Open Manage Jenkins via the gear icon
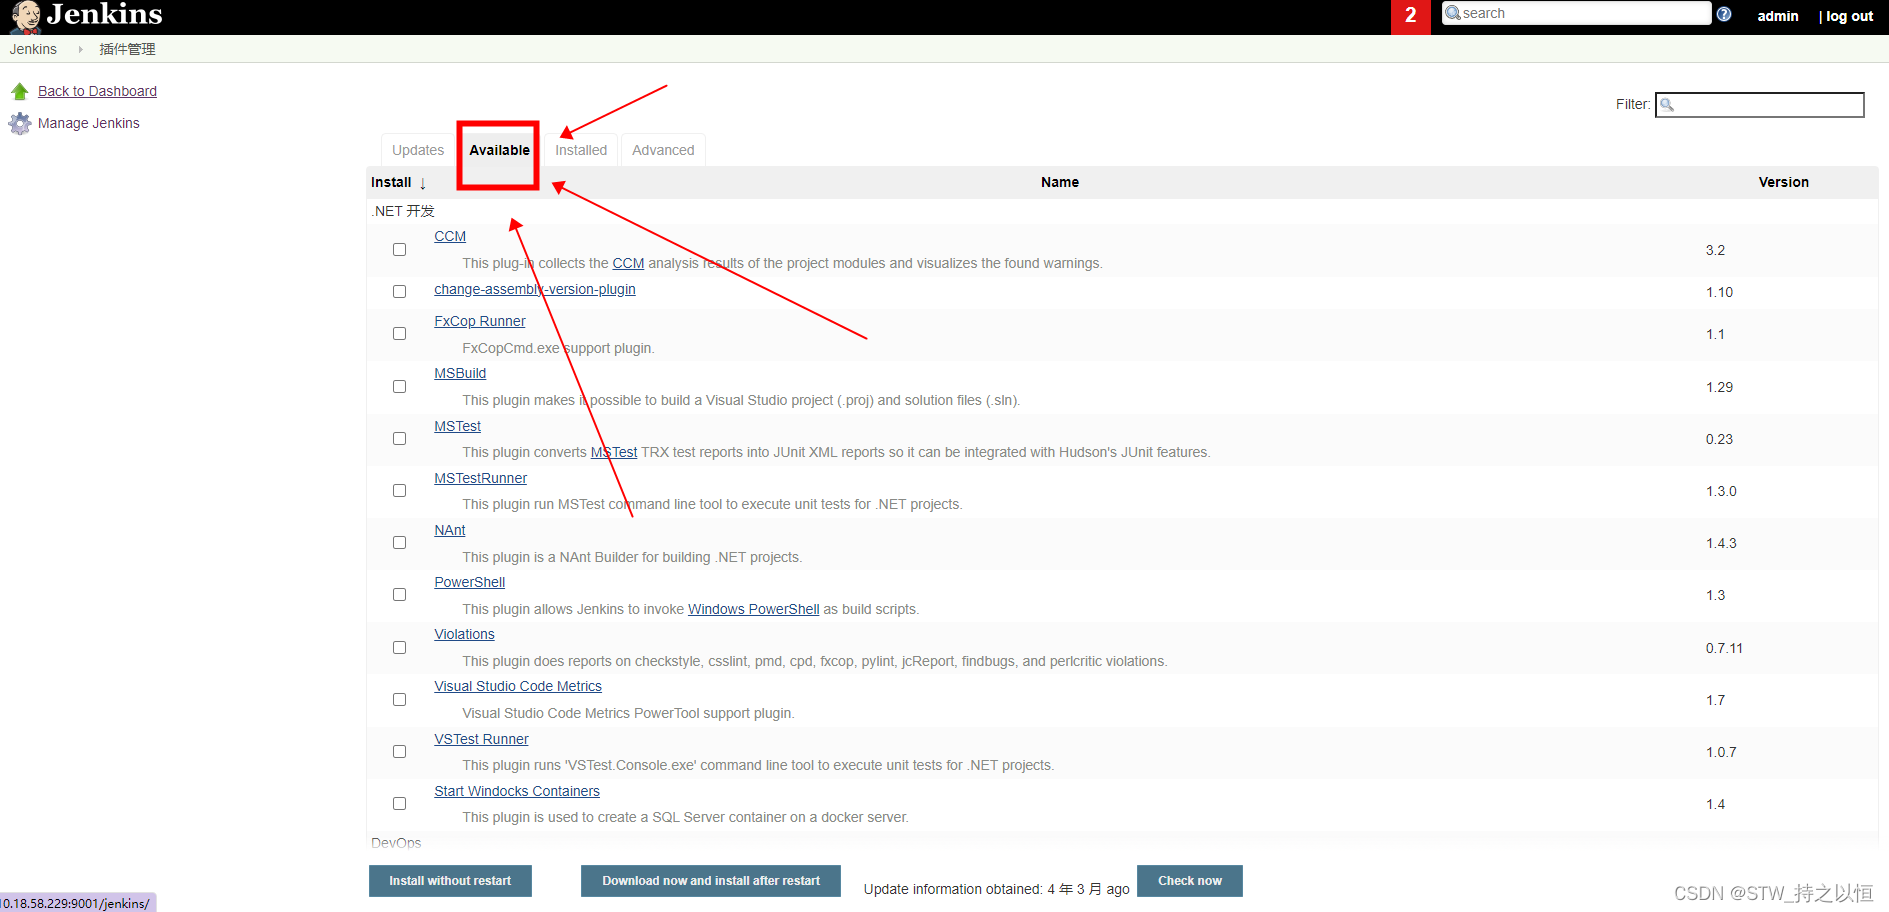 click(x=20, y=123)
